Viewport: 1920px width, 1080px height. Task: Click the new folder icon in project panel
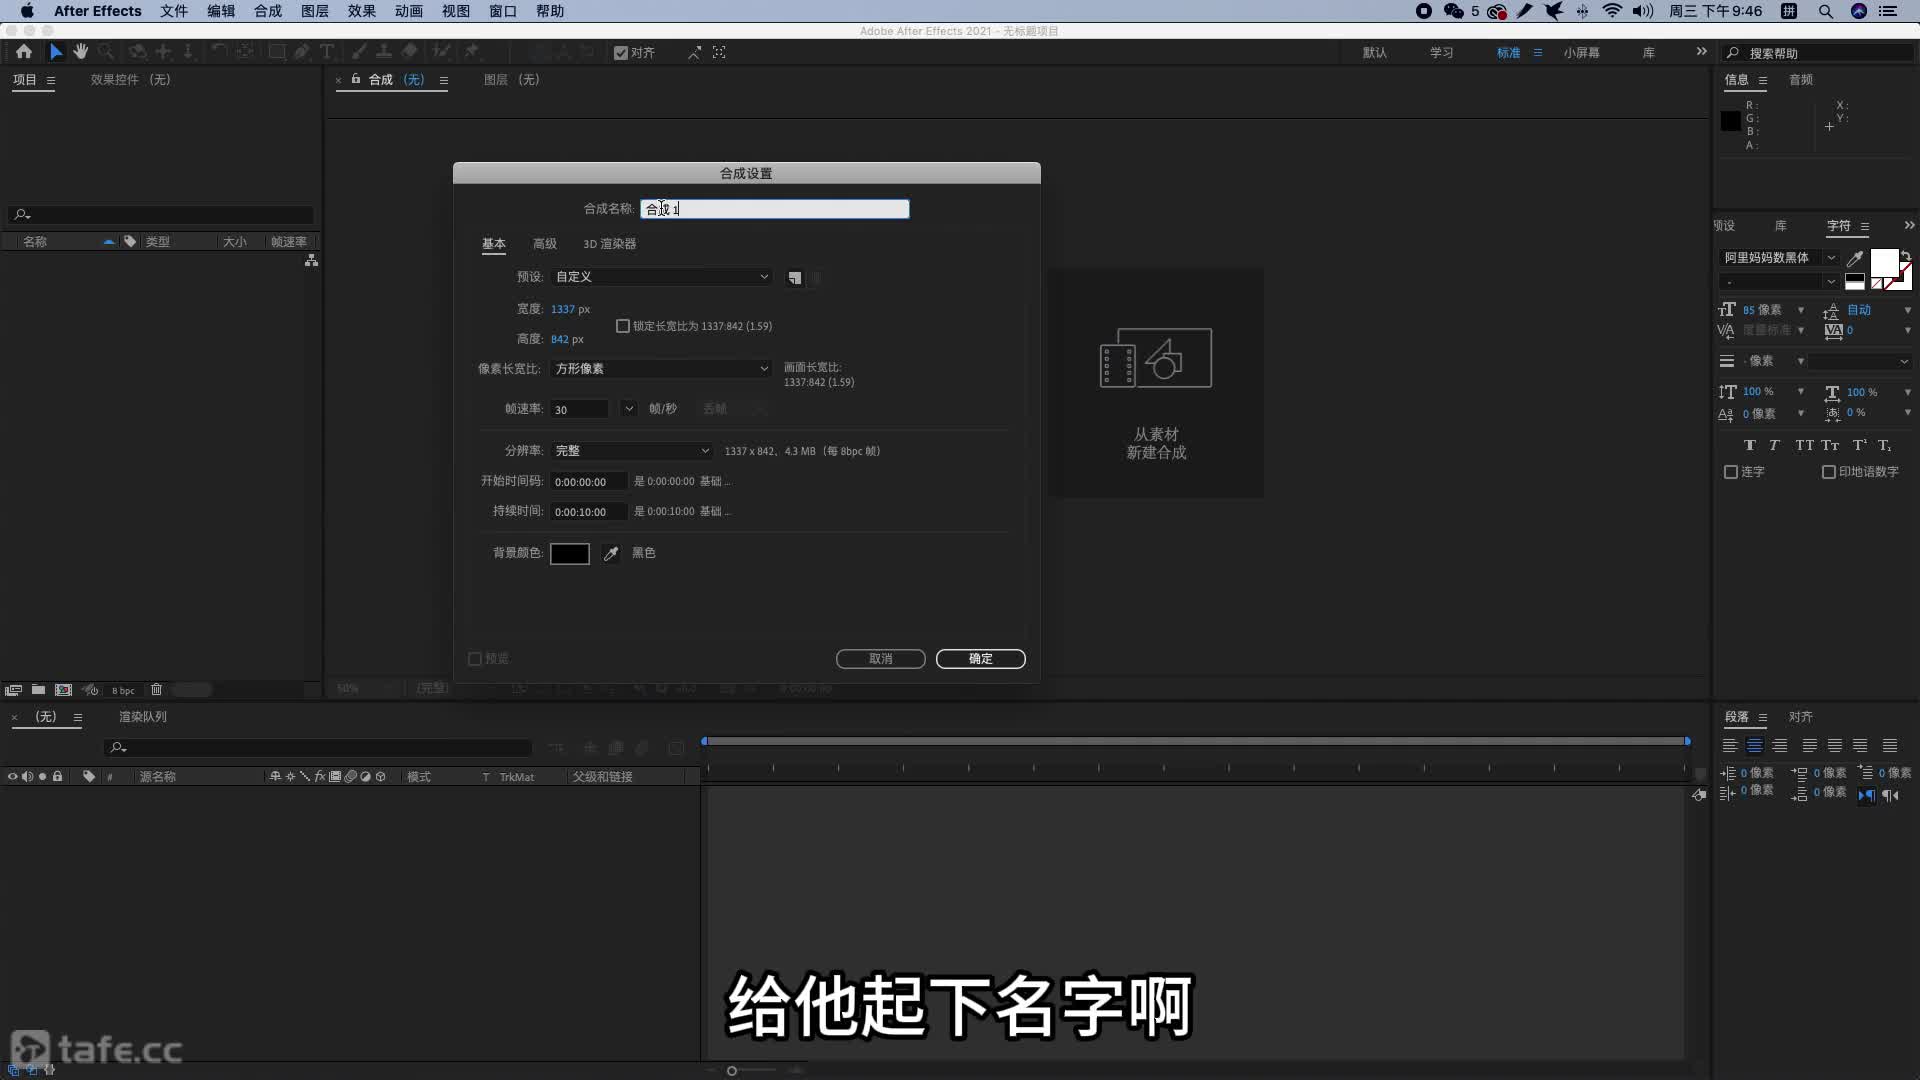point(38,690)
